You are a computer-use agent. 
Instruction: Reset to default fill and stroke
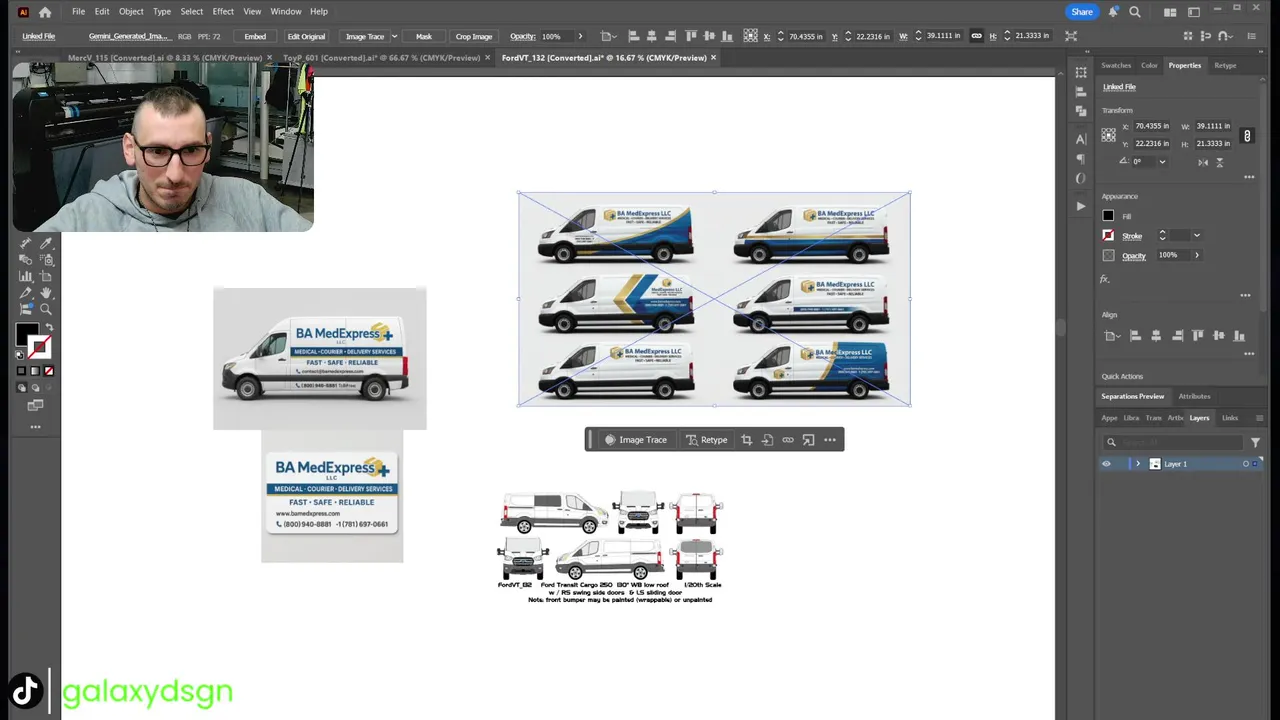[20, 355]
